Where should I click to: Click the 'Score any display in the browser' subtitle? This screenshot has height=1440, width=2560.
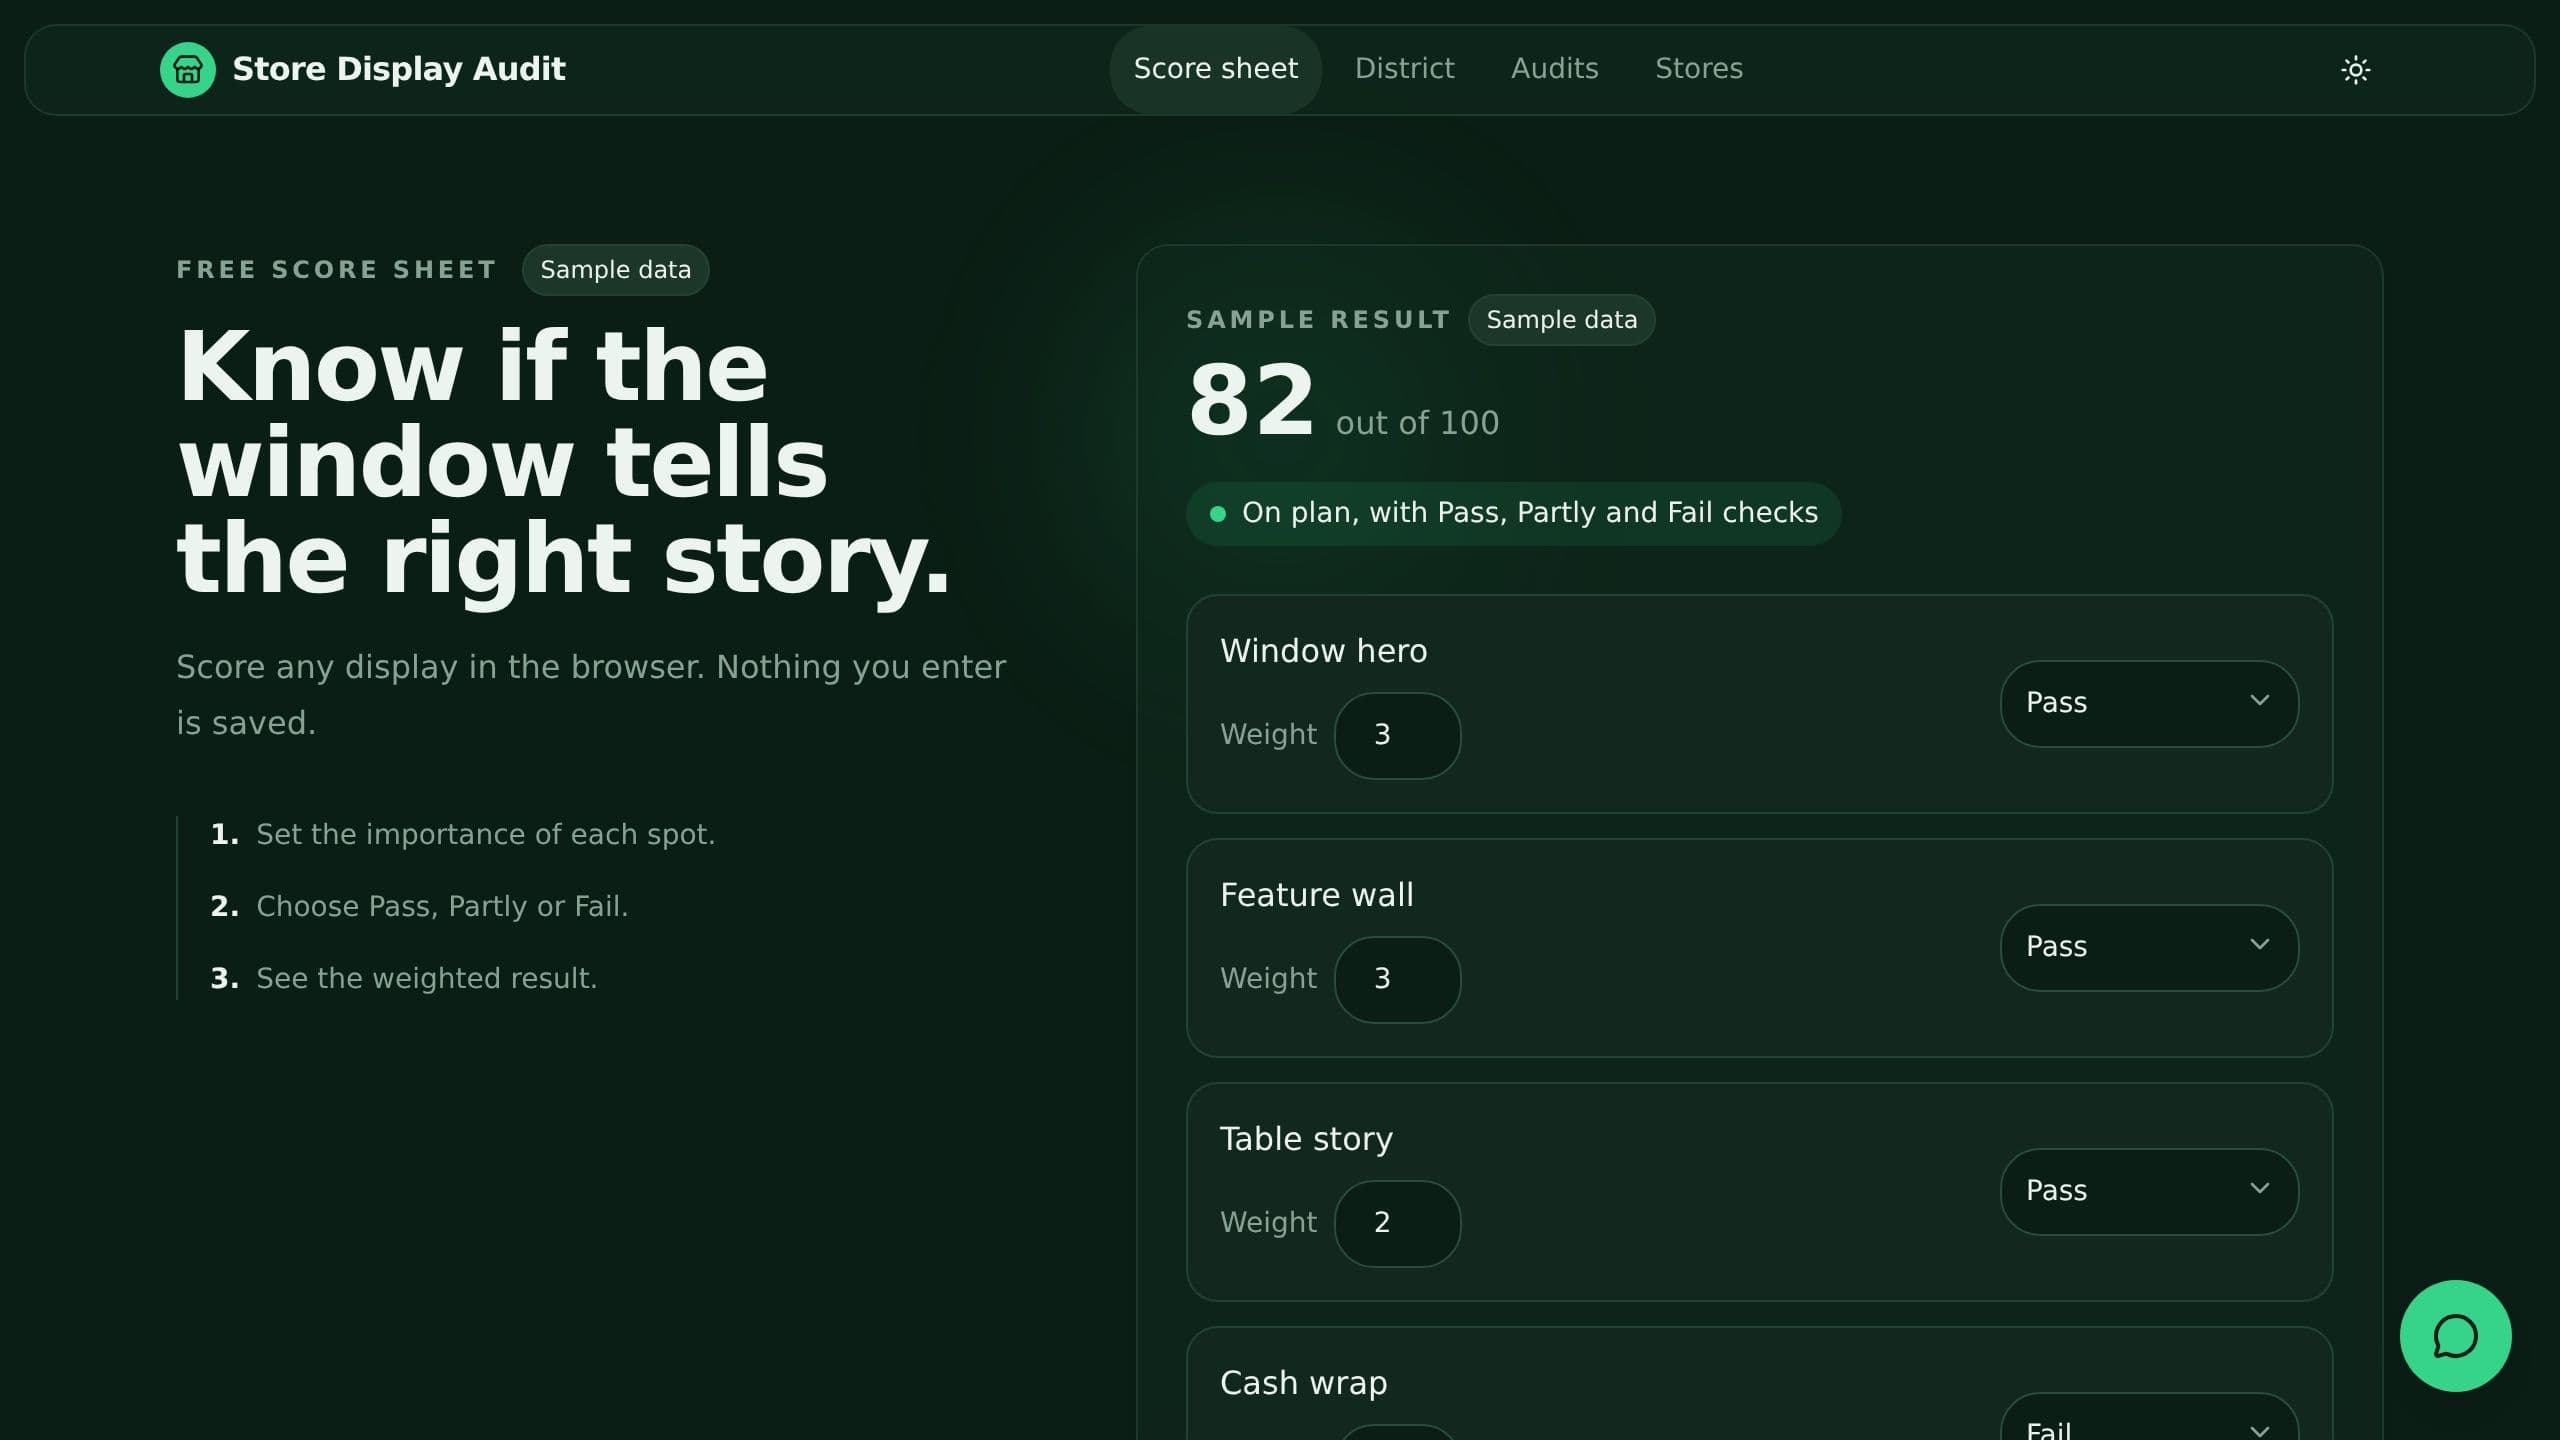click(591, 694)
